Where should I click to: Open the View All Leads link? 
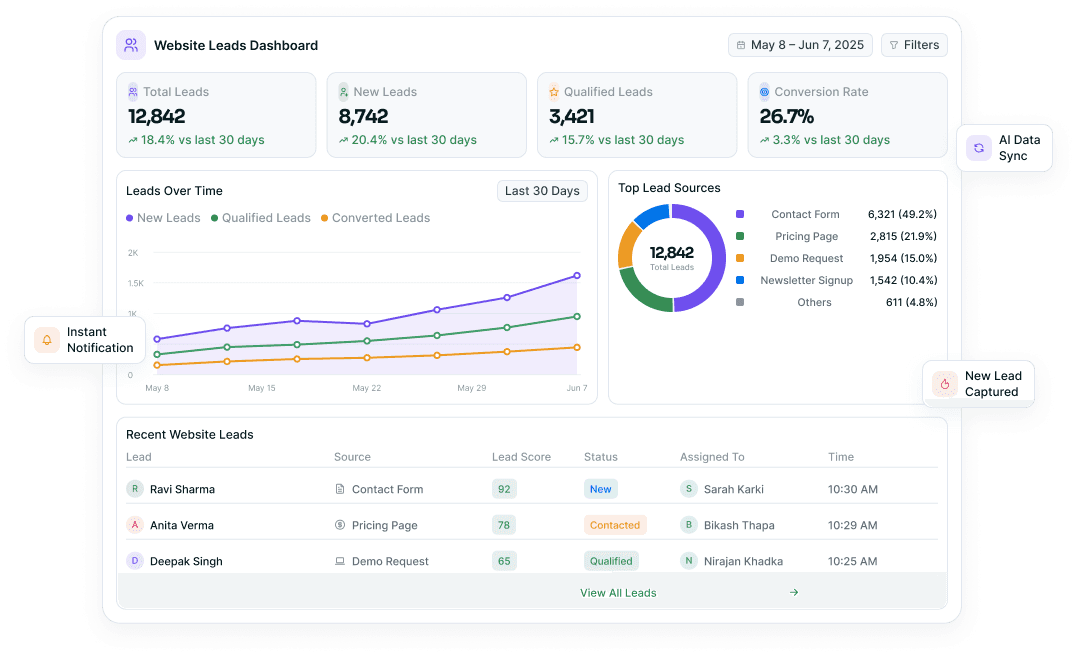click(x=618, y=593)
